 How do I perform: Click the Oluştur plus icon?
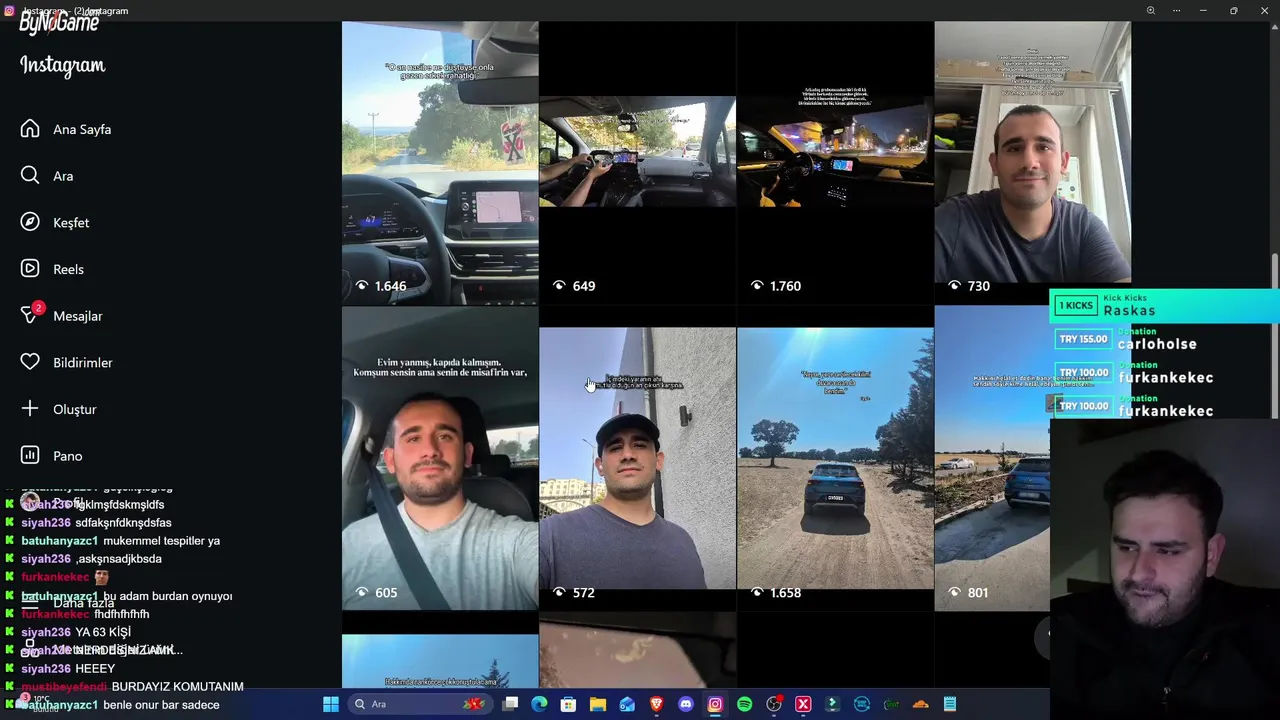[x=30, y=409]
